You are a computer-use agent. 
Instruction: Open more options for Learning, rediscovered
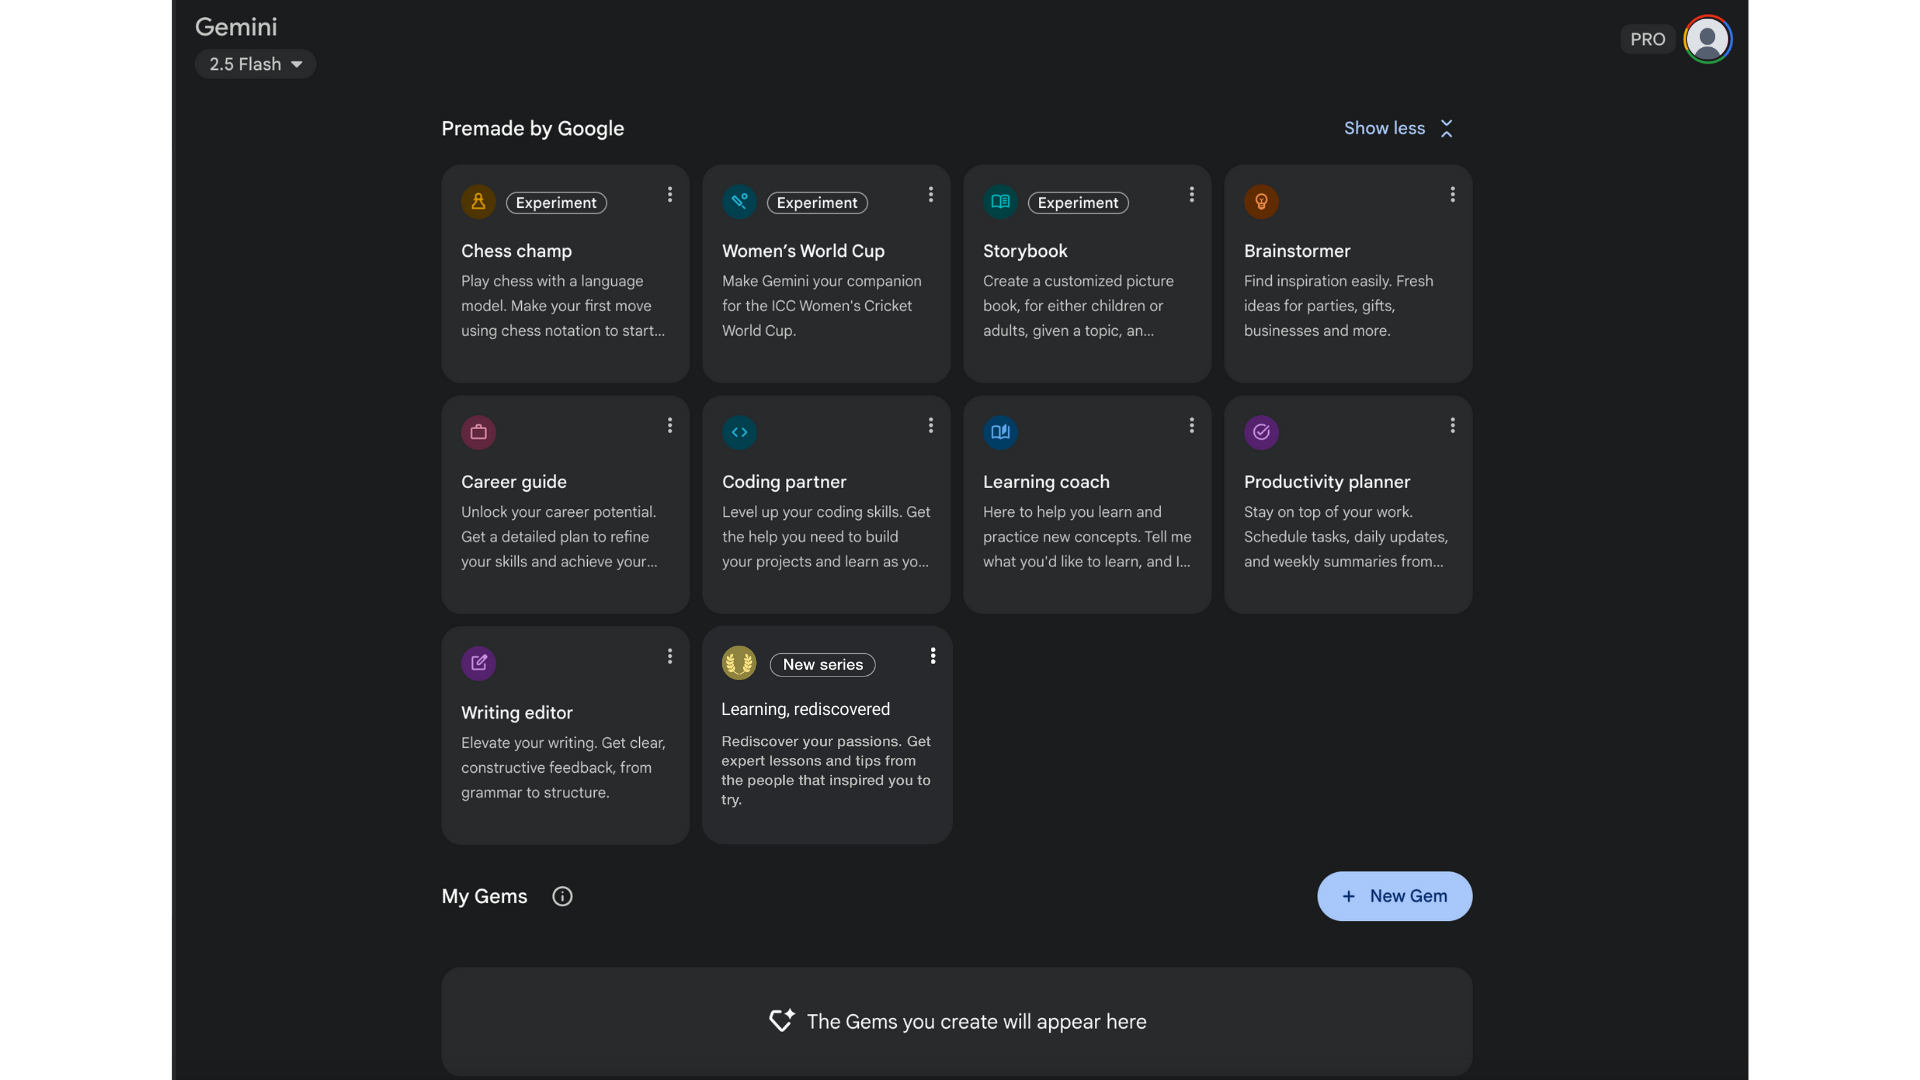coord(933,656)
